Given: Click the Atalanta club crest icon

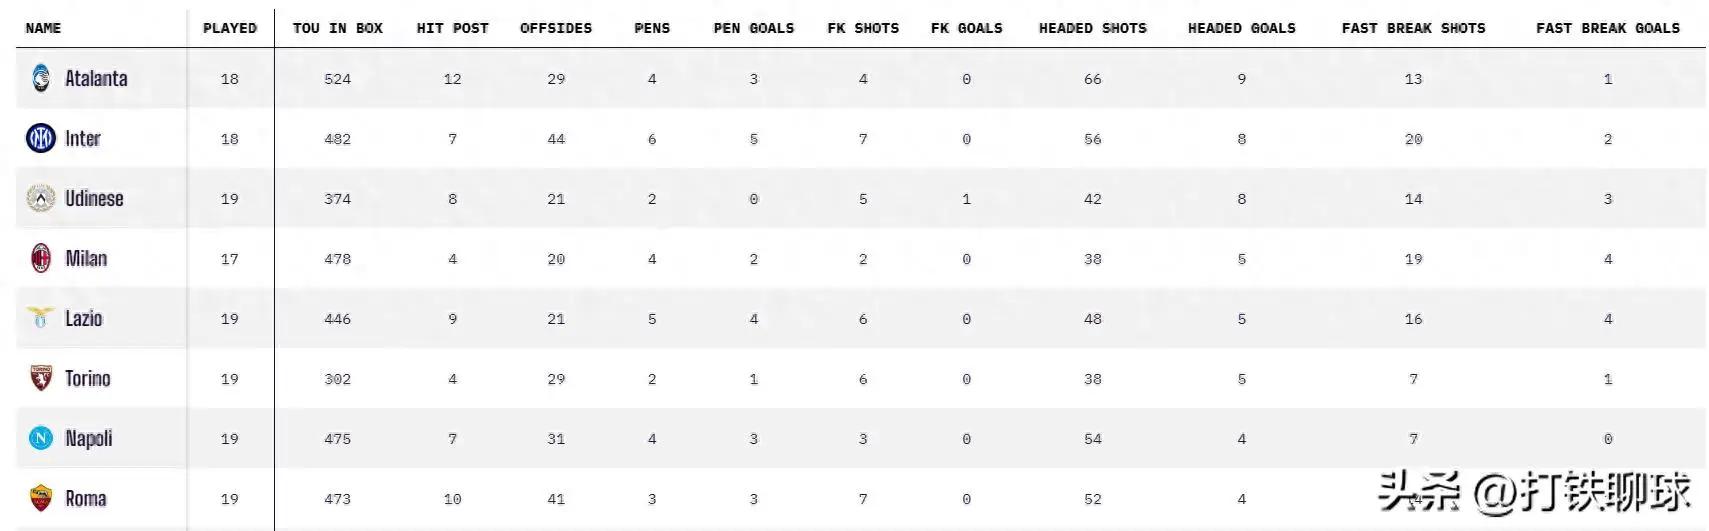Looking at the screenshot, I should click(x=41, y=78).
